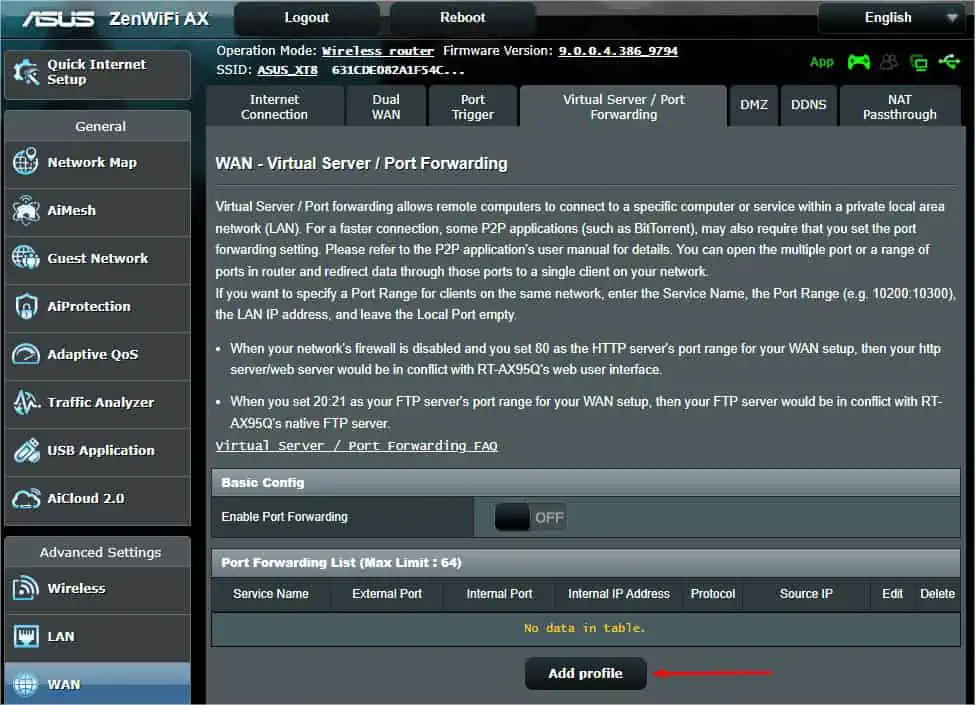Open the Wireless router operation mode link
Viewport: 975px width, 705px height.
(x=377, y=51)
